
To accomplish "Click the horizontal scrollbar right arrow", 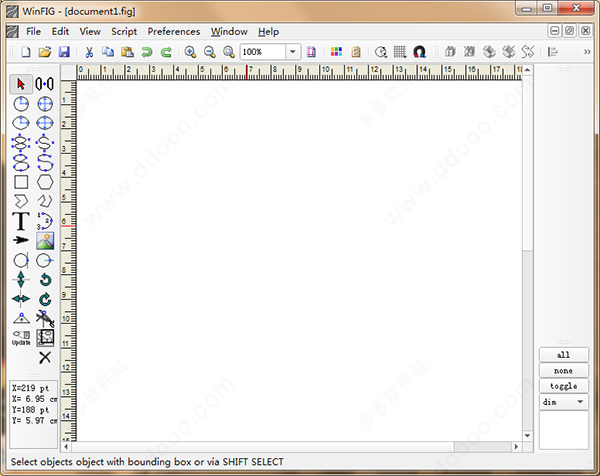I will (516, 447).
